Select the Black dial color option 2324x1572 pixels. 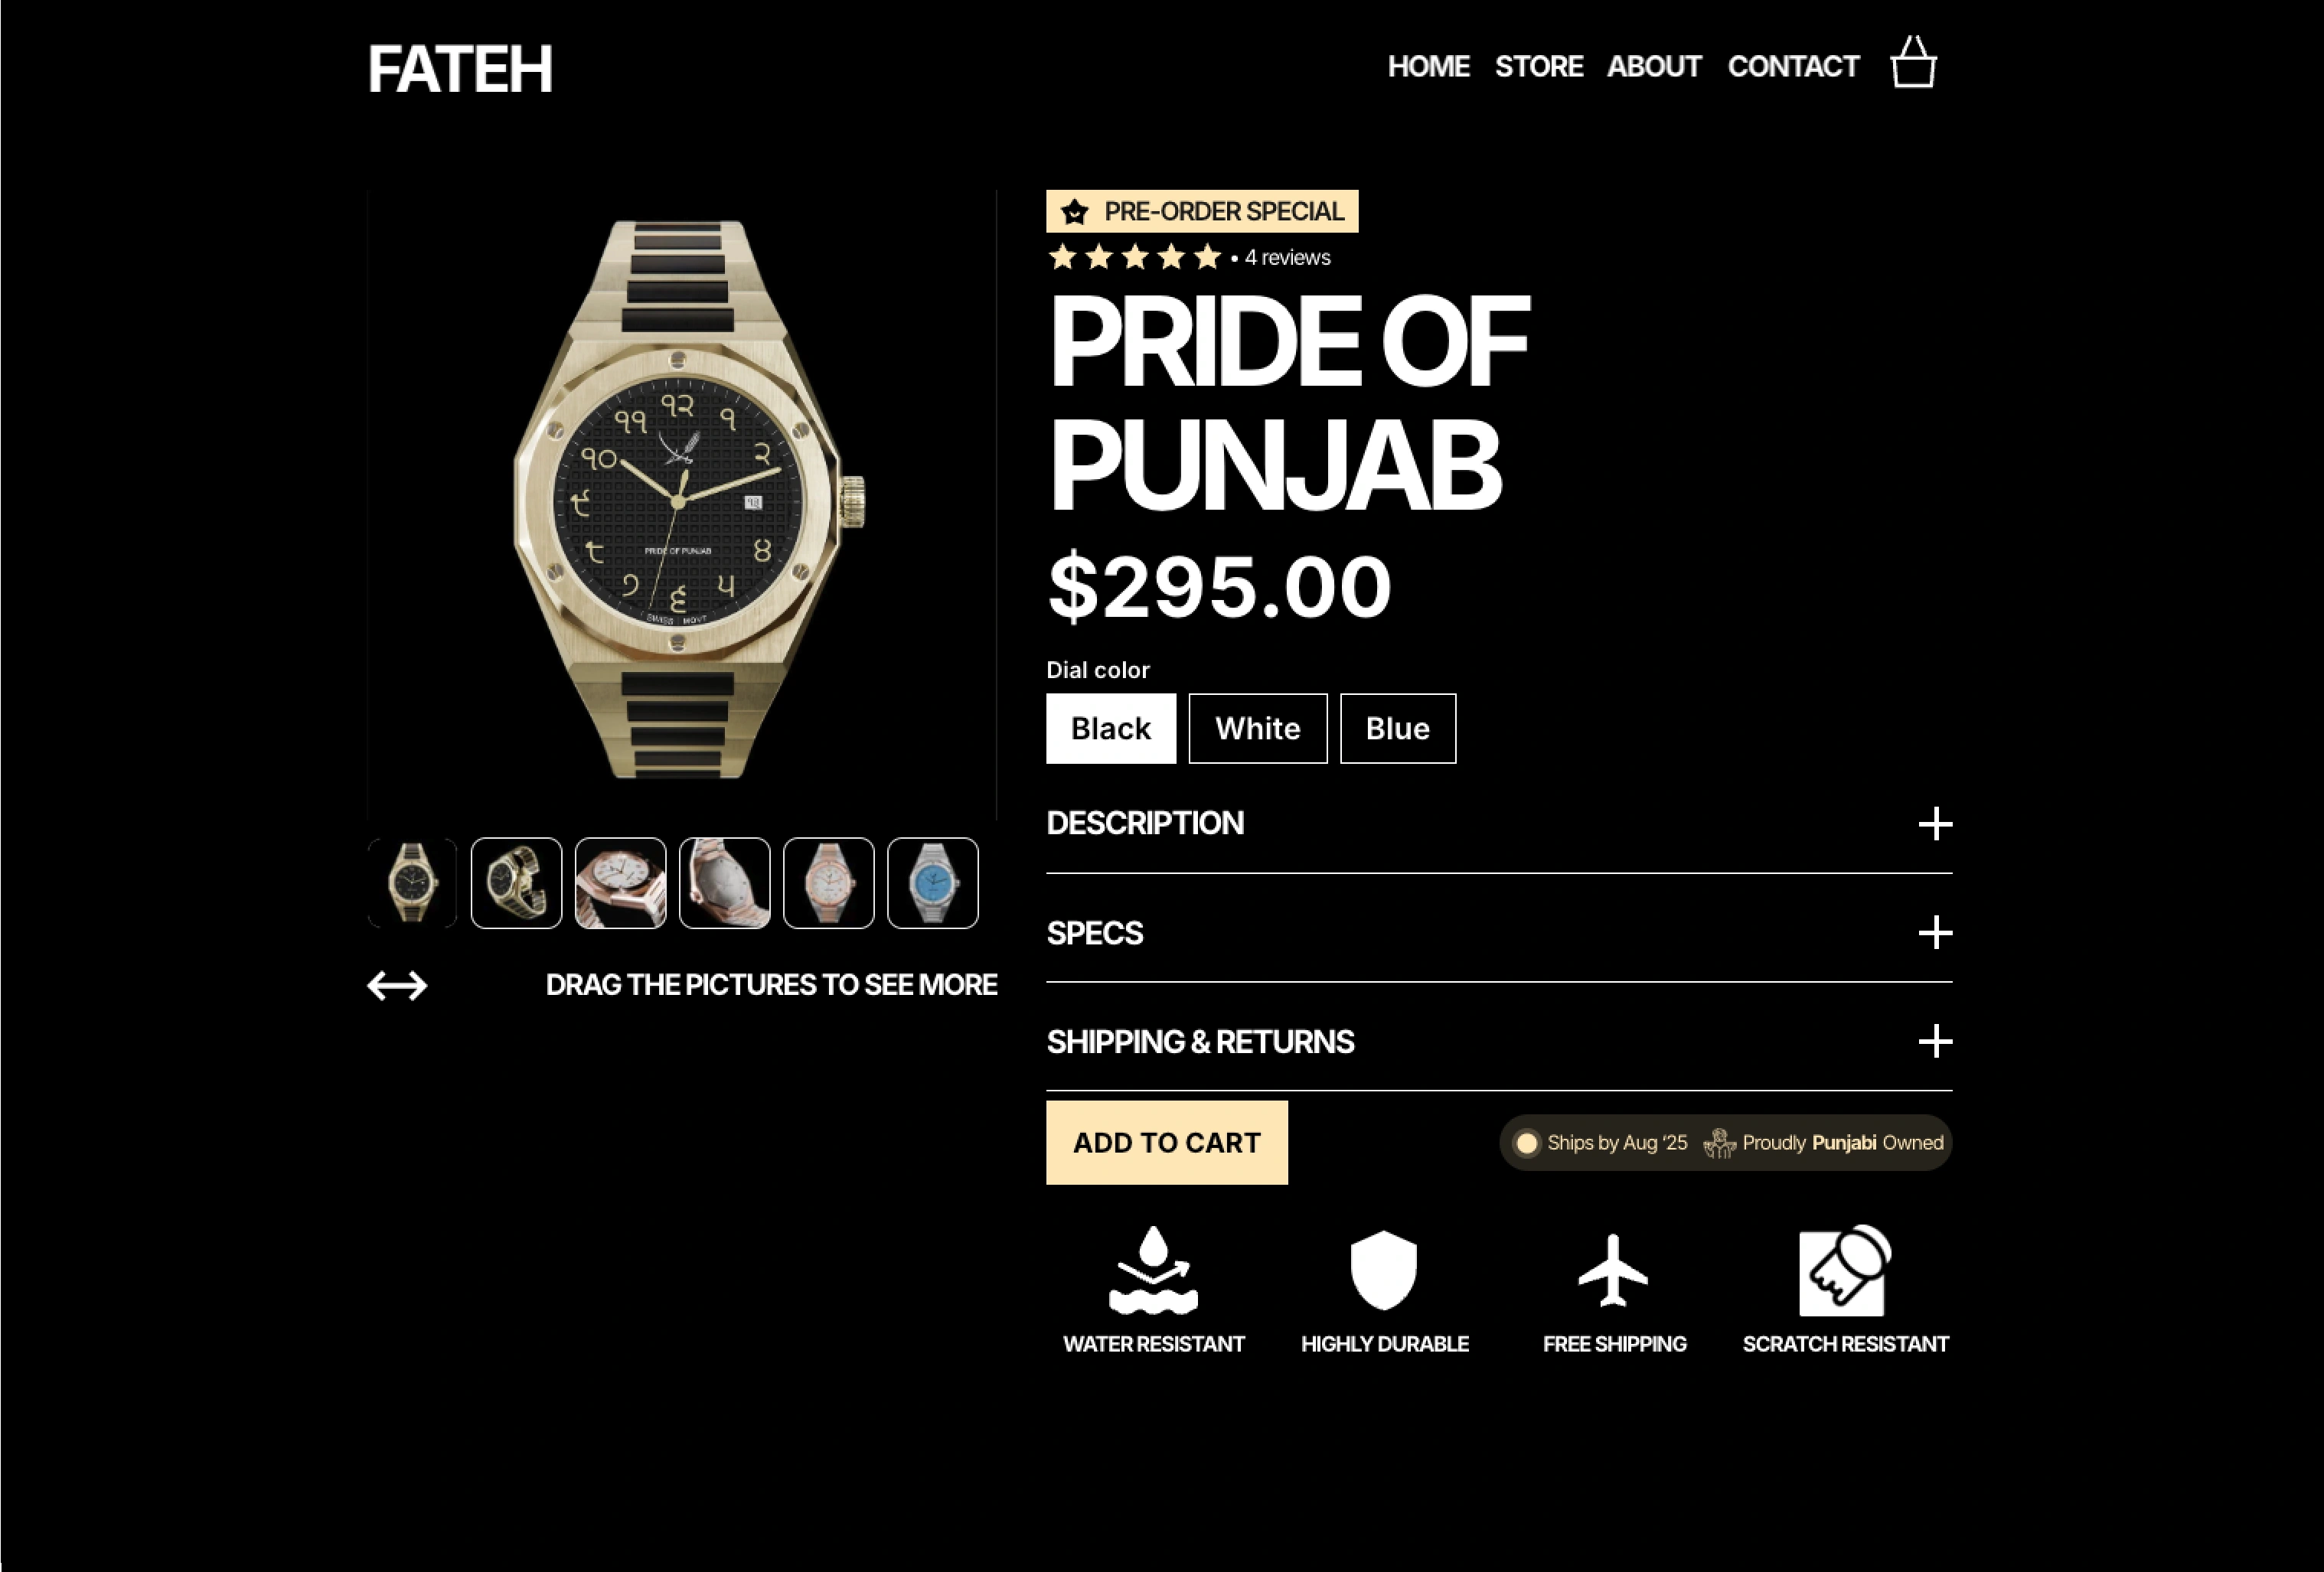(x=1111, y=728)
